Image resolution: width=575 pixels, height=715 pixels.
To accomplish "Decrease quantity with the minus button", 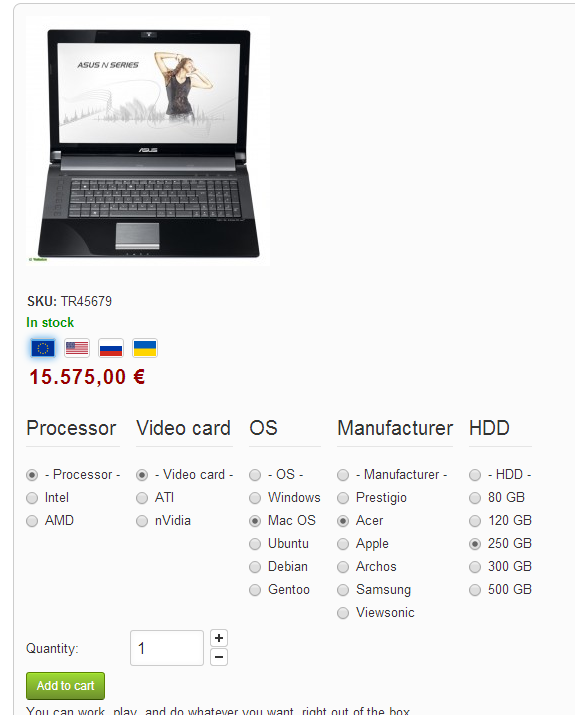I will 219,657.
